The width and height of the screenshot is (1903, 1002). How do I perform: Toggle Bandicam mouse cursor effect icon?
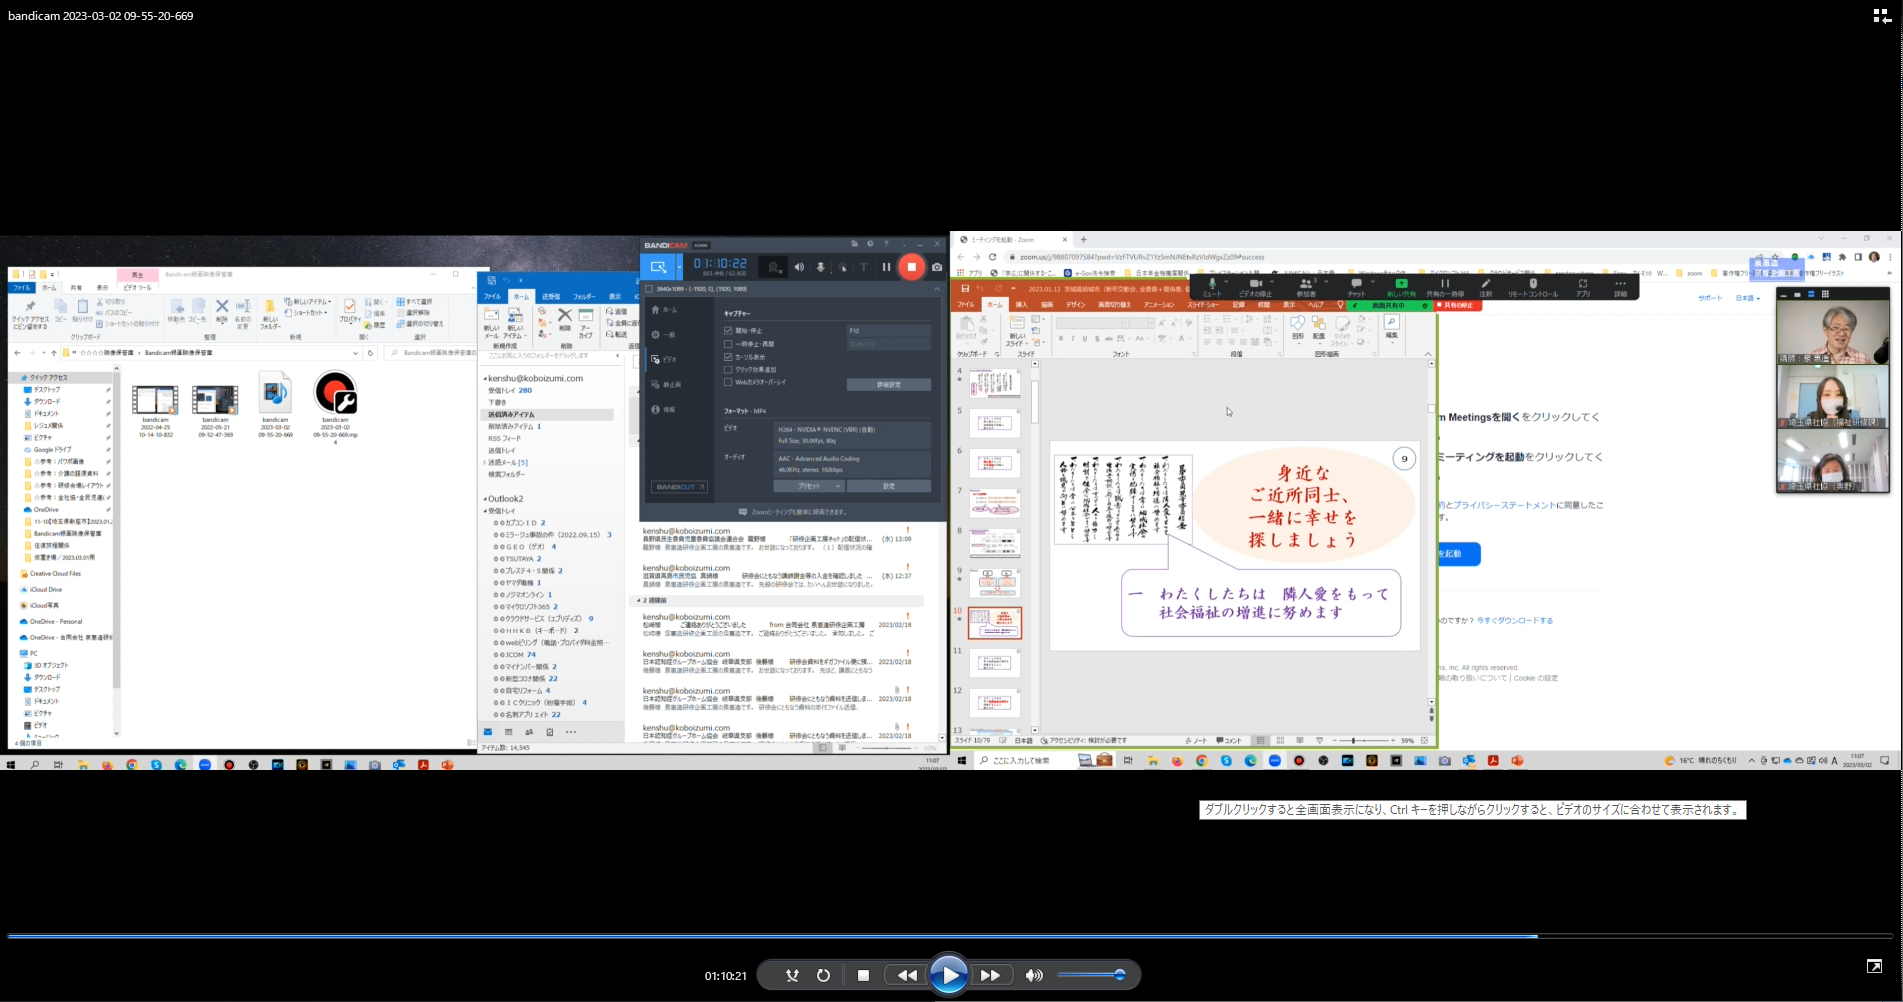click(843, 267)
